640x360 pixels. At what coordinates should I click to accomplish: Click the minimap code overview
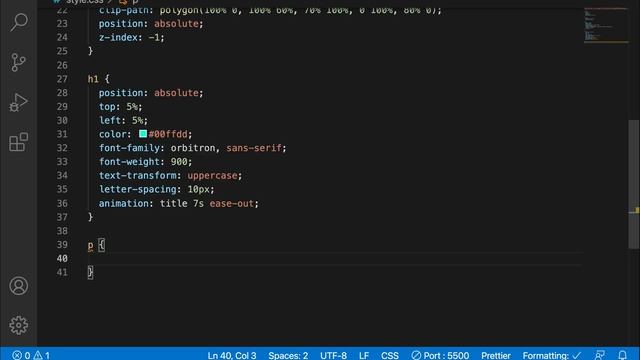pyautogui.click(x=606, y=25)
